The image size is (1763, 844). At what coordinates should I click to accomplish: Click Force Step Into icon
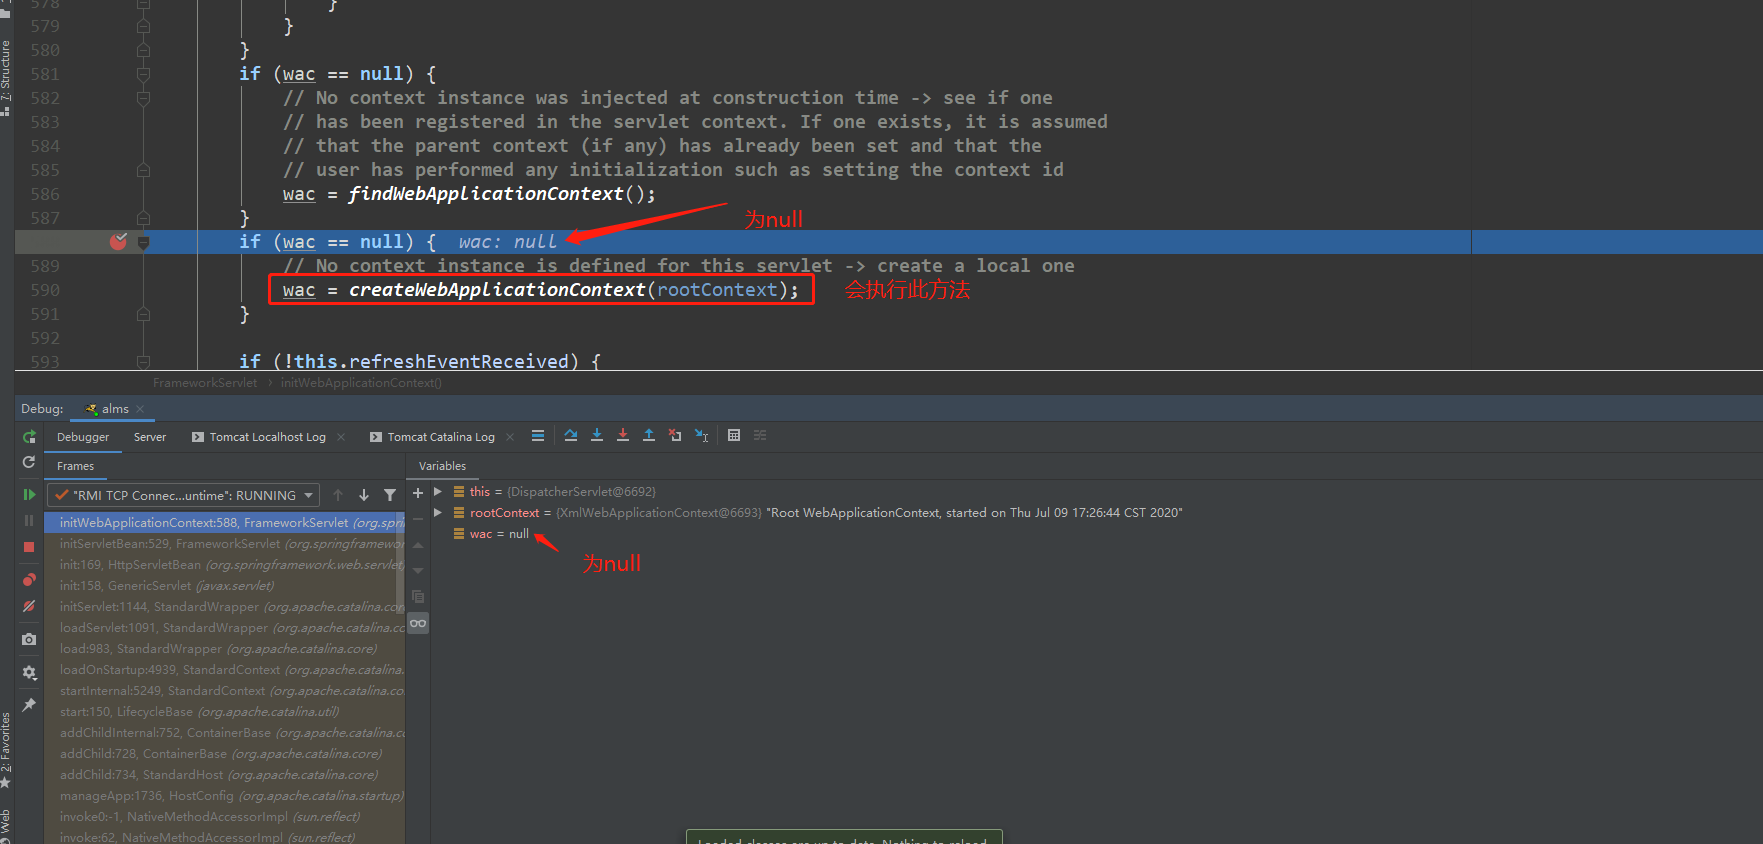[623, 435]
